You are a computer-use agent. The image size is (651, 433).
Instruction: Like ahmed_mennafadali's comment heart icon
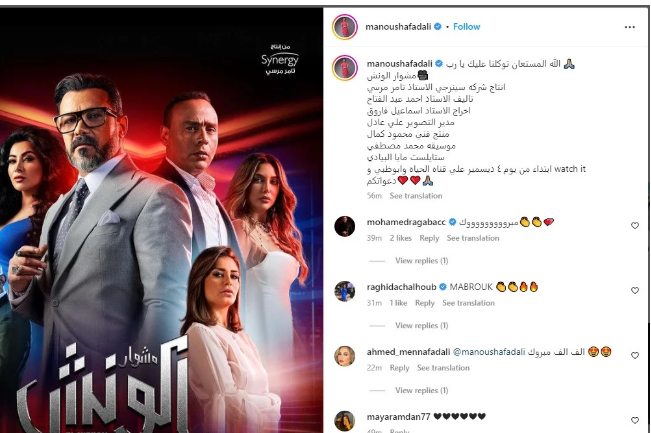634,355
